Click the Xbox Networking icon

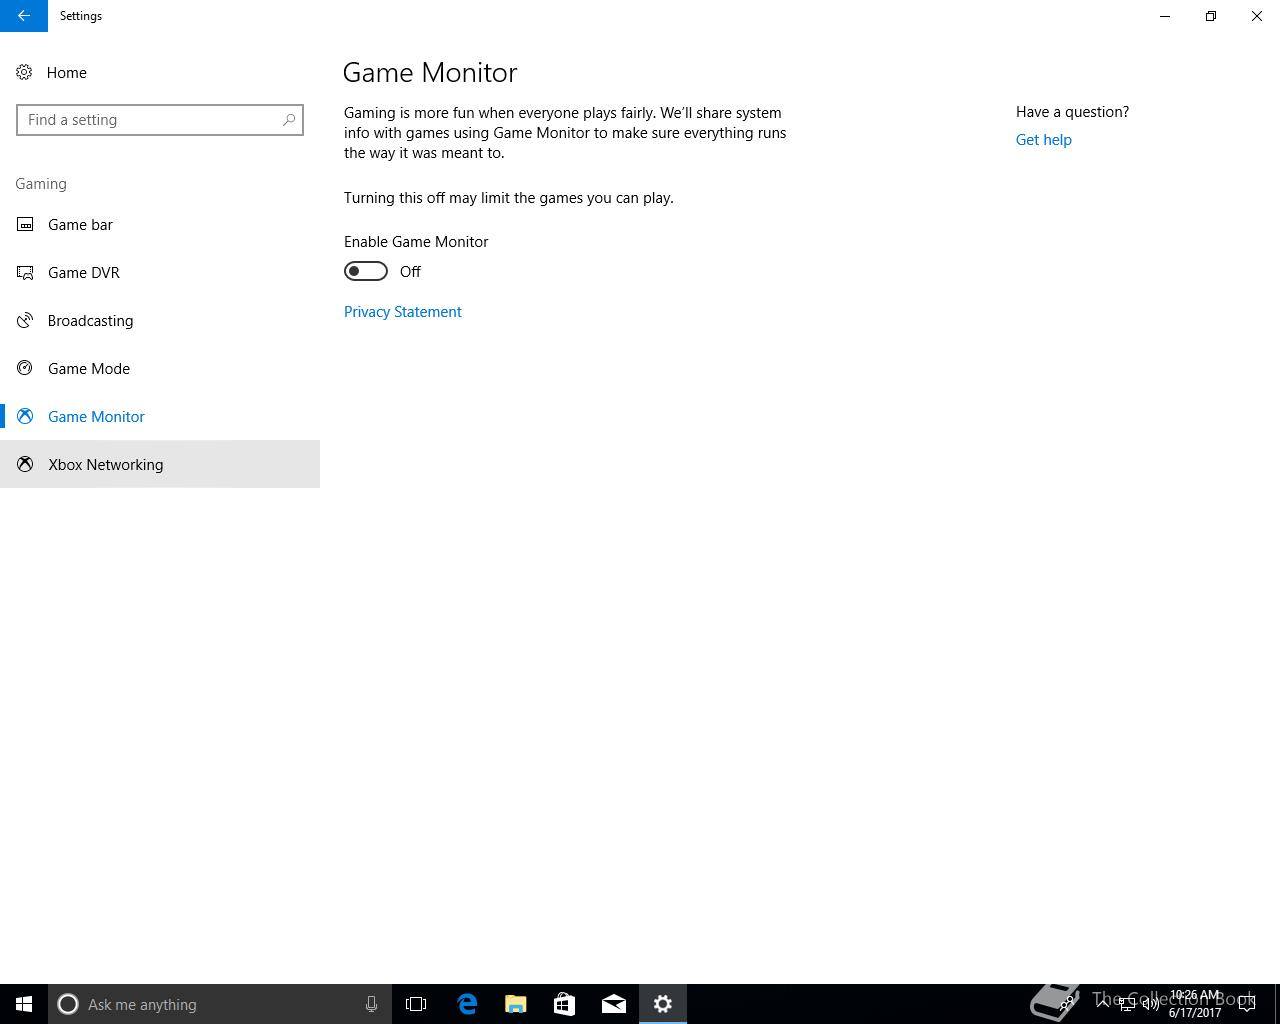tap(25, 464)
